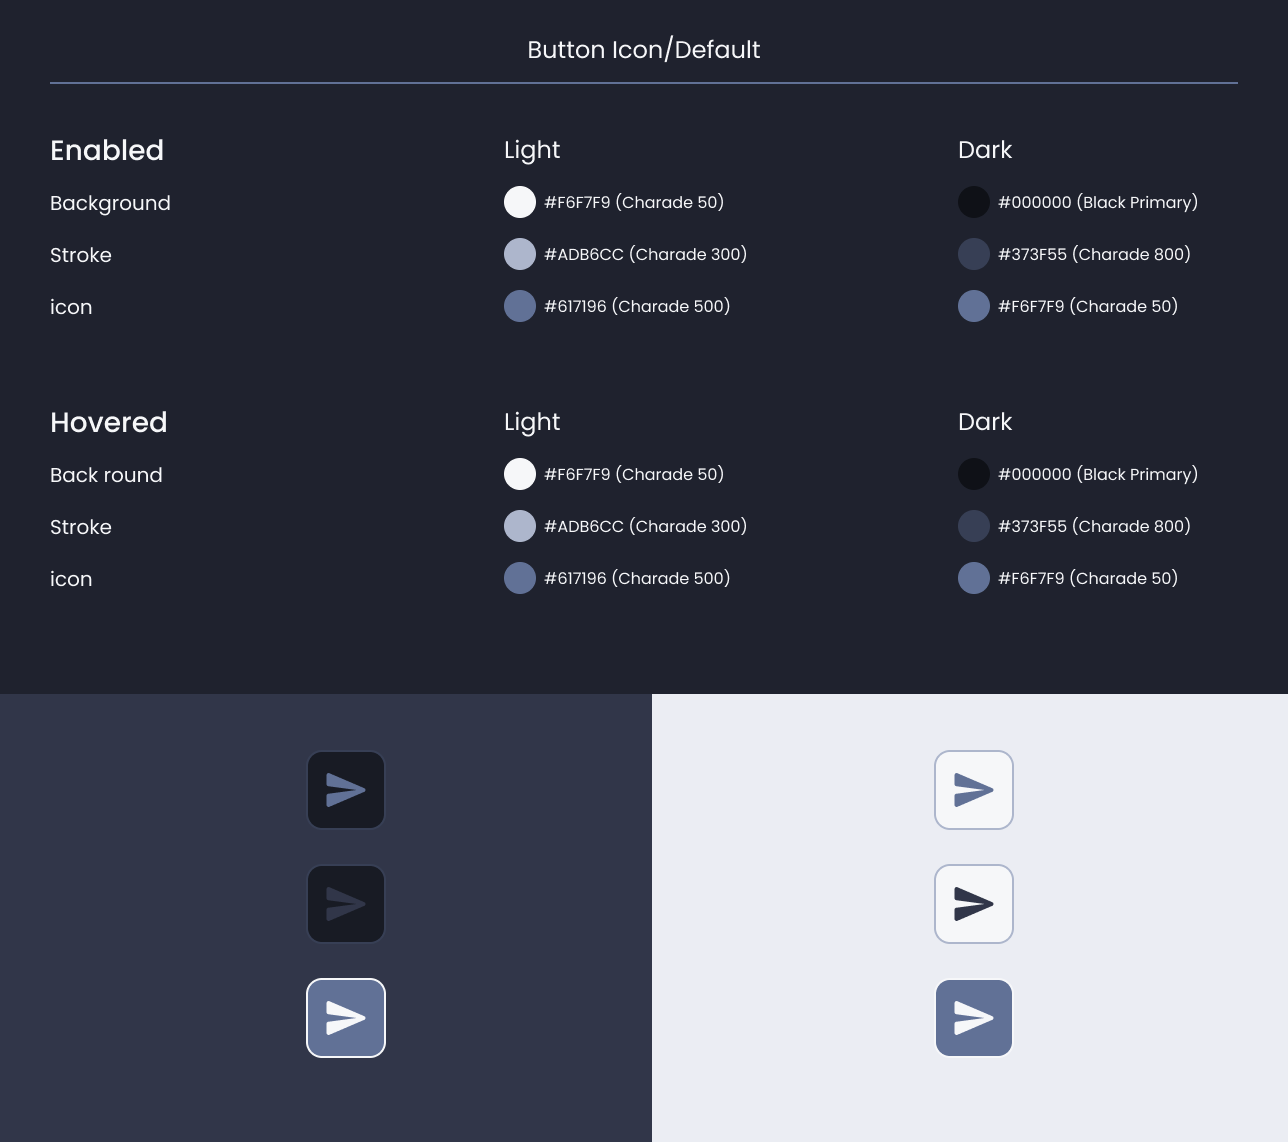Image resolution: width=1288 pixels, height=1142 pixels.
Task: Pick the Hovered Light #617196 Charade 500 swatch
Action: pyautogui.click(x=520, y=578)
